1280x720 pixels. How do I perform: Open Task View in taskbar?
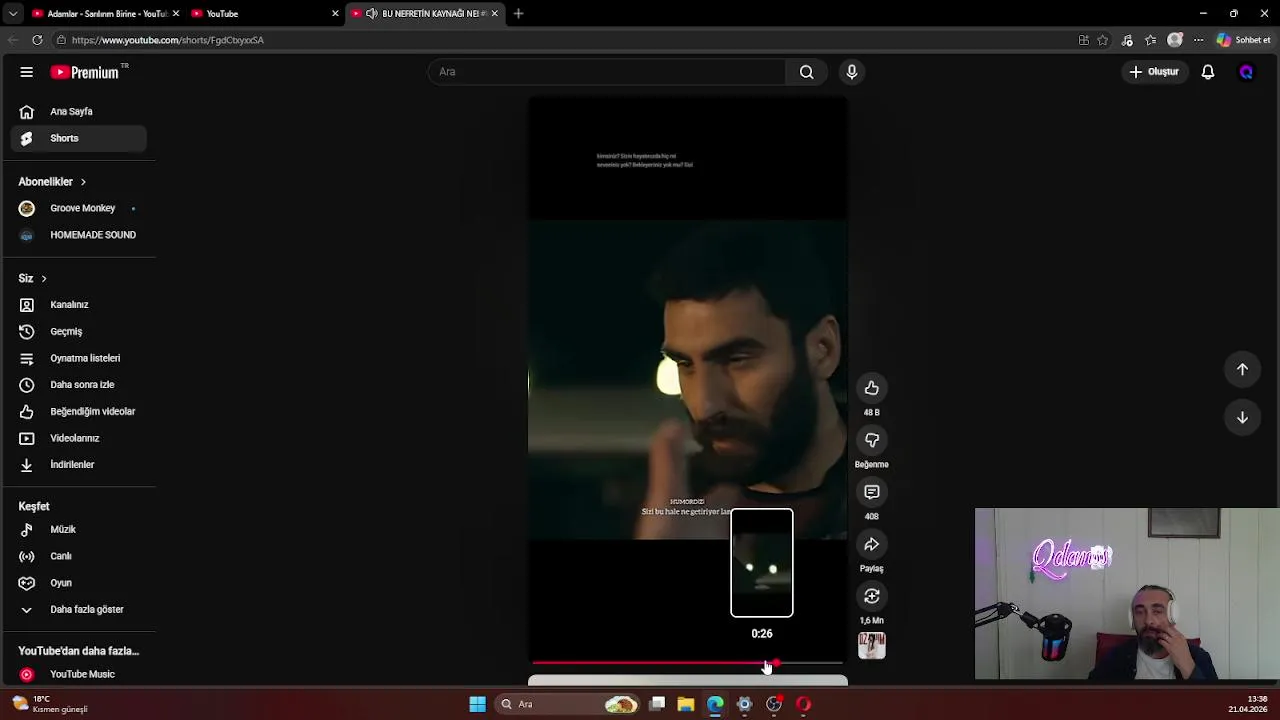click(657, 704)
